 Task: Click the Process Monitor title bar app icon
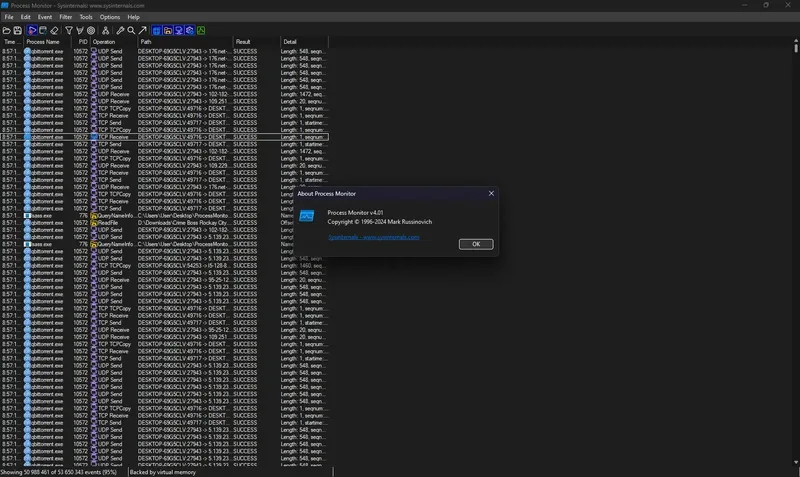coord(5,6)
